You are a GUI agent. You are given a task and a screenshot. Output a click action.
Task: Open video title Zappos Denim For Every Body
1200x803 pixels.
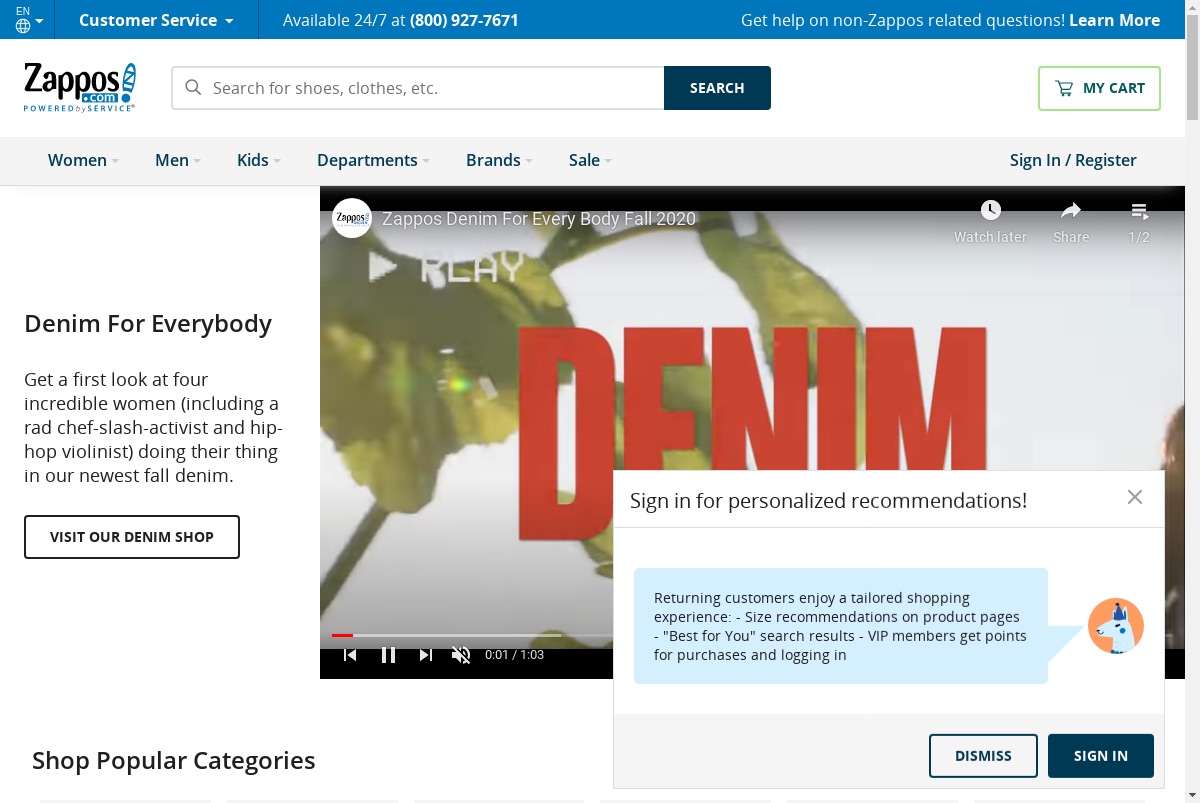538,219
